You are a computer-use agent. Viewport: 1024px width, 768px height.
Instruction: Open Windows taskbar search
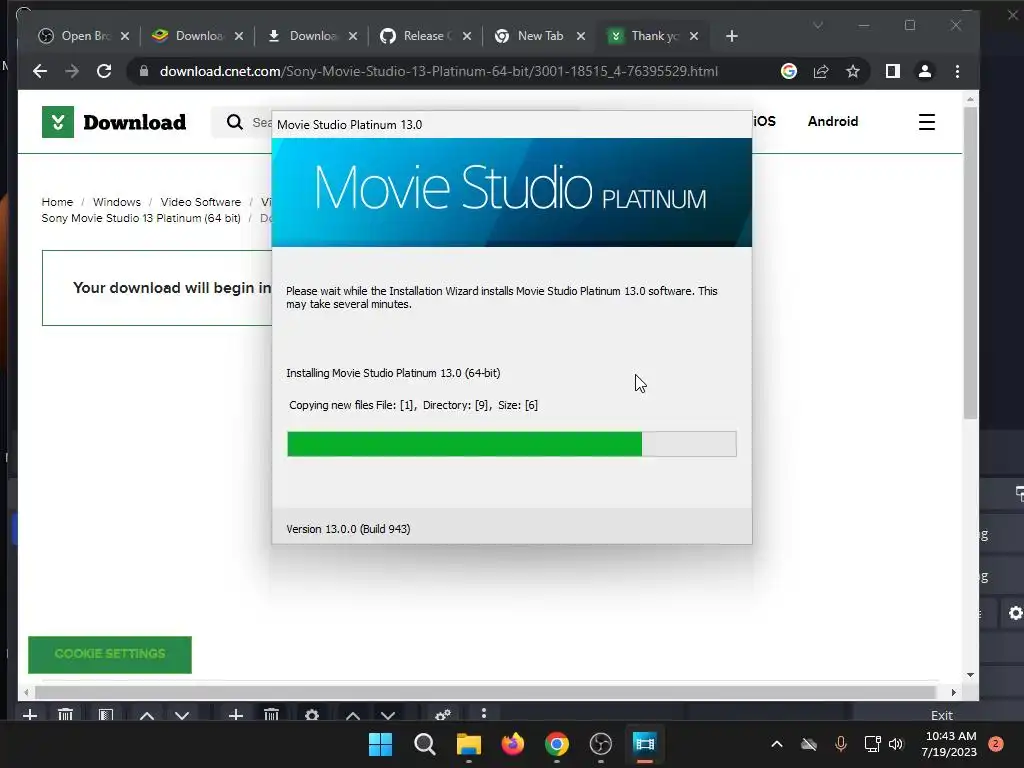click(x=424, y=744)
